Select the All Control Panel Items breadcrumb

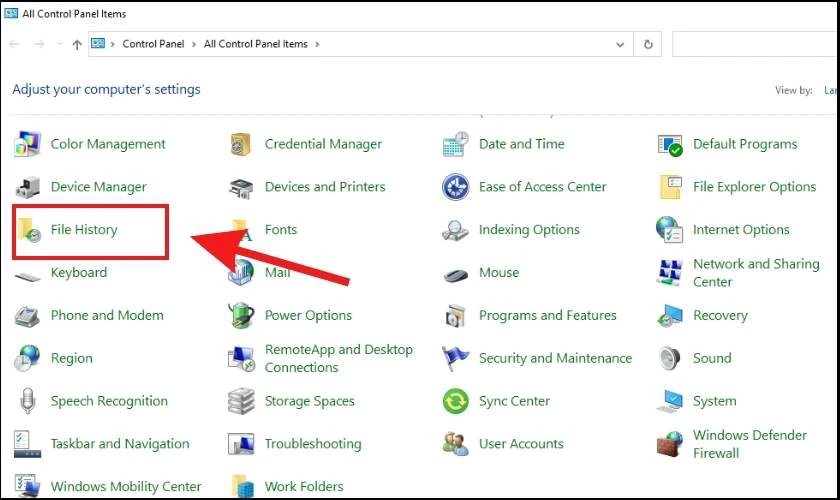click(x=256, y=44)
